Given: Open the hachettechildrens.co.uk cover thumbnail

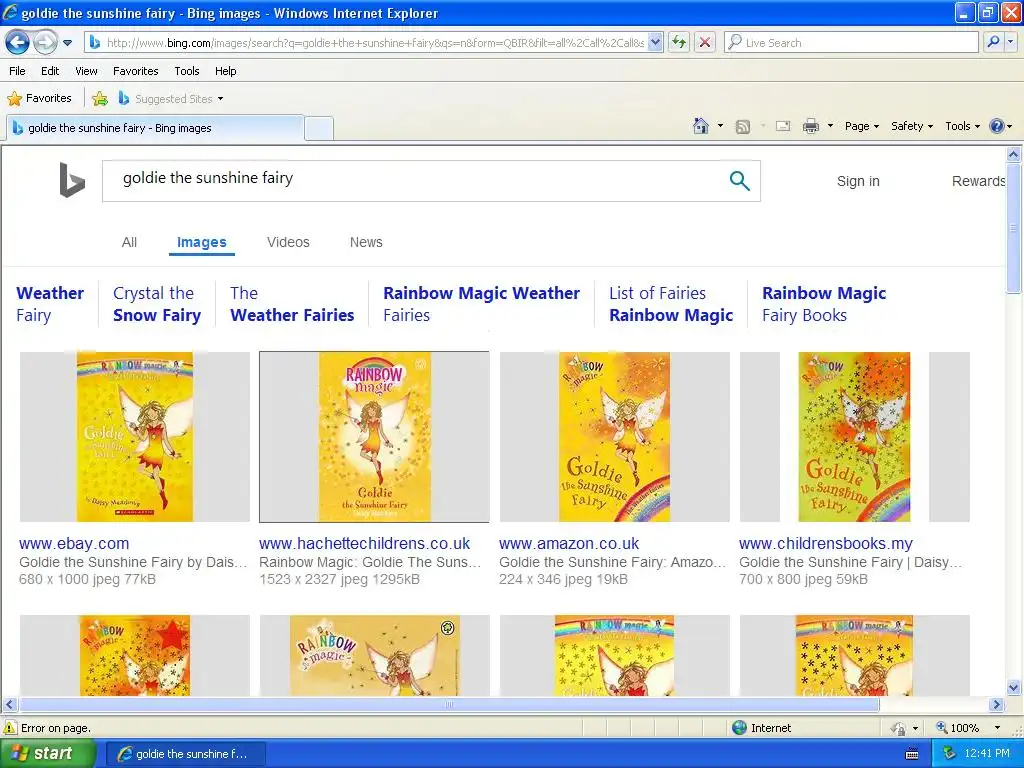Looking at the screenshot, I should coord(374,437).
